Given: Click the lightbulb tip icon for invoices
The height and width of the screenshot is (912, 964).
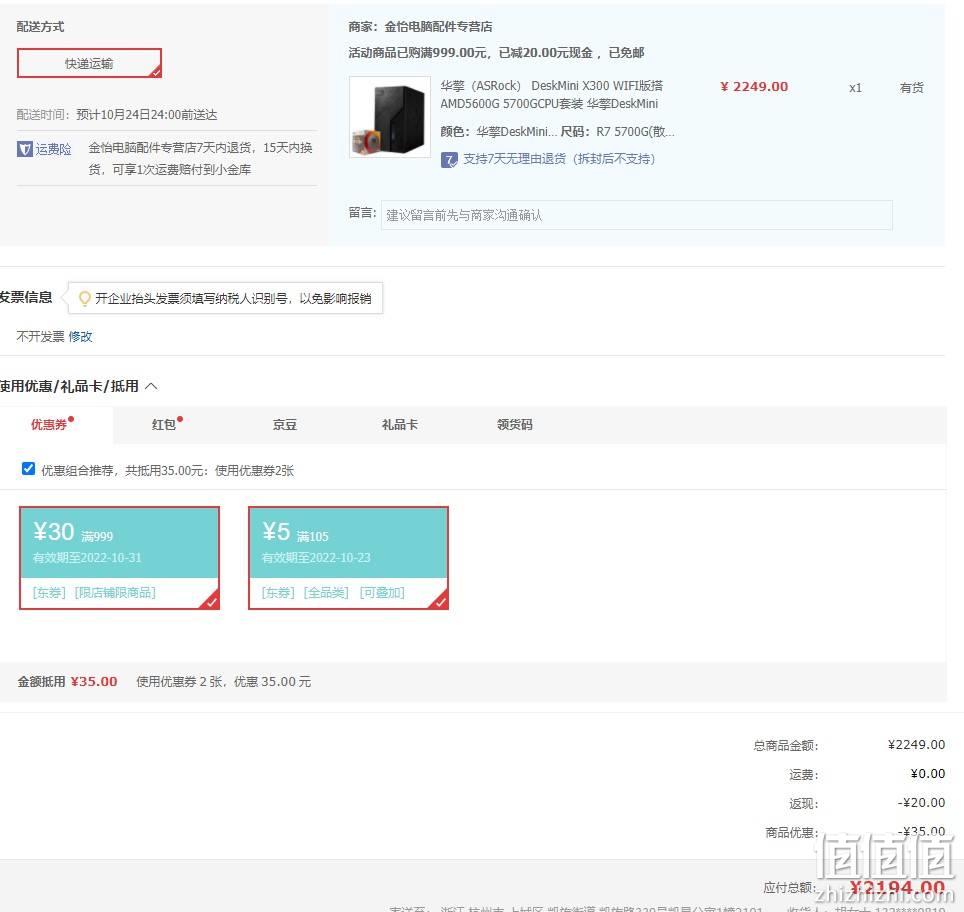Looking at the screenshot, I should click(85, 299).
